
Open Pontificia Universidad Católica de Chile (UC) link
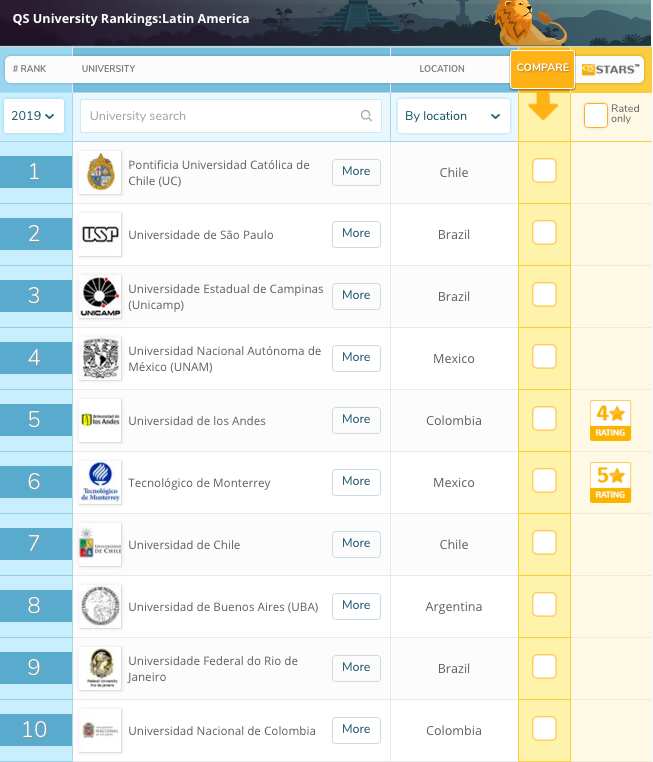point(219,173)
